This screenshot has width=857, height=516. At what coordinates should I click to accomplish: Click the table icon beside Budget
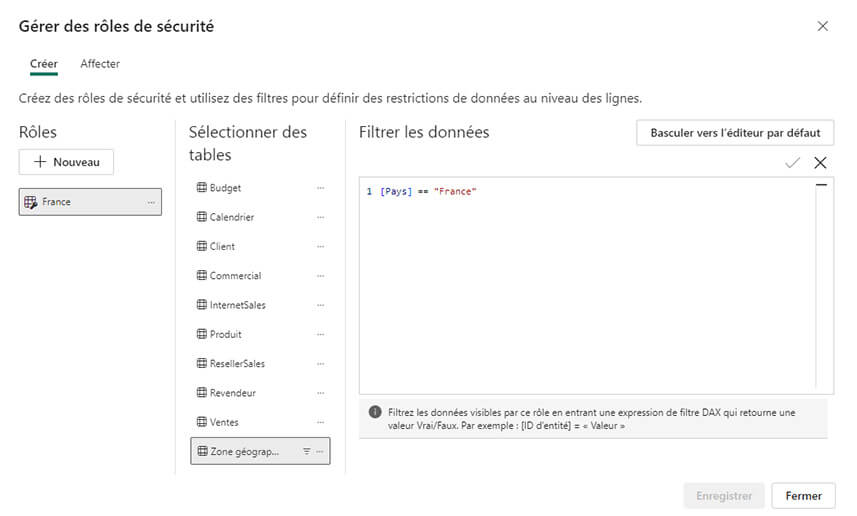click(202, 187)
